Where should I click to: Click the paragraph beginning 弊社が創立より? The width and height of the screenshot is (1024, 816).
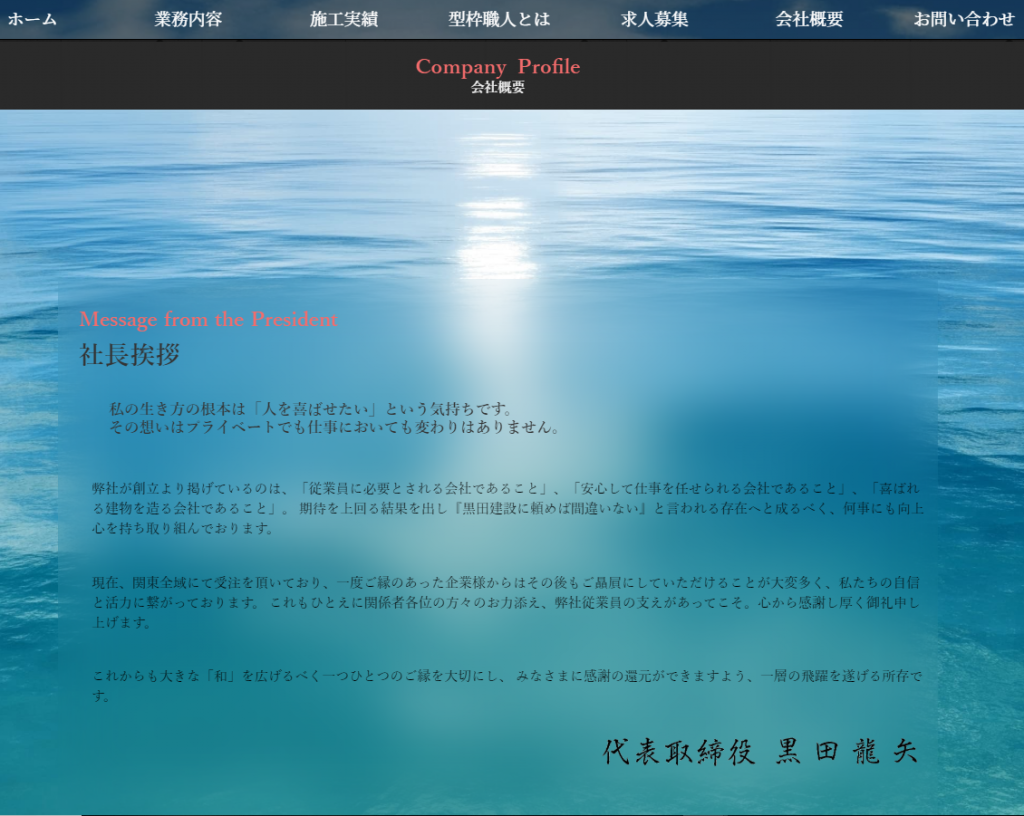pos(507,508)
